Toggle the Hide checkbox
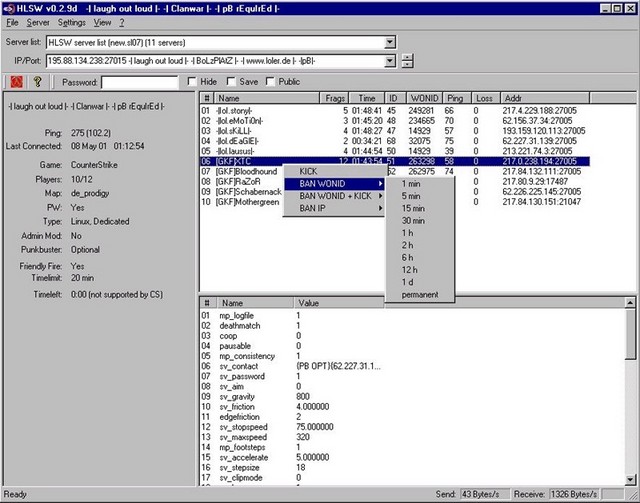Screen dimensions: 640x503 tap(192, 81)
